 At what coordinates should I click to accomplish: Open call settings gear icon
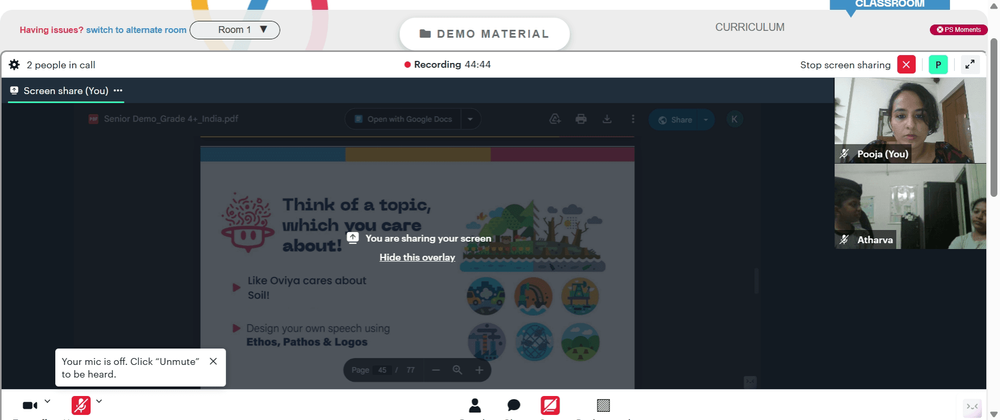tap(14, 64)
